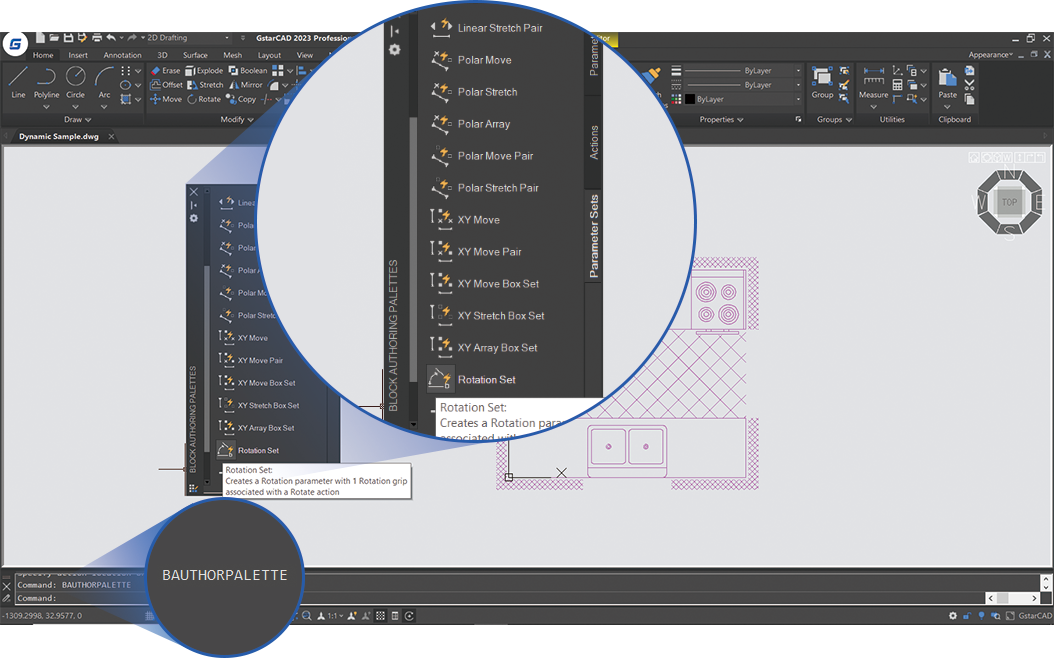The image size is (1054, 658).
Task: Select the Line drawing tool
Action: pyautogui.click(x=18, y=83)
